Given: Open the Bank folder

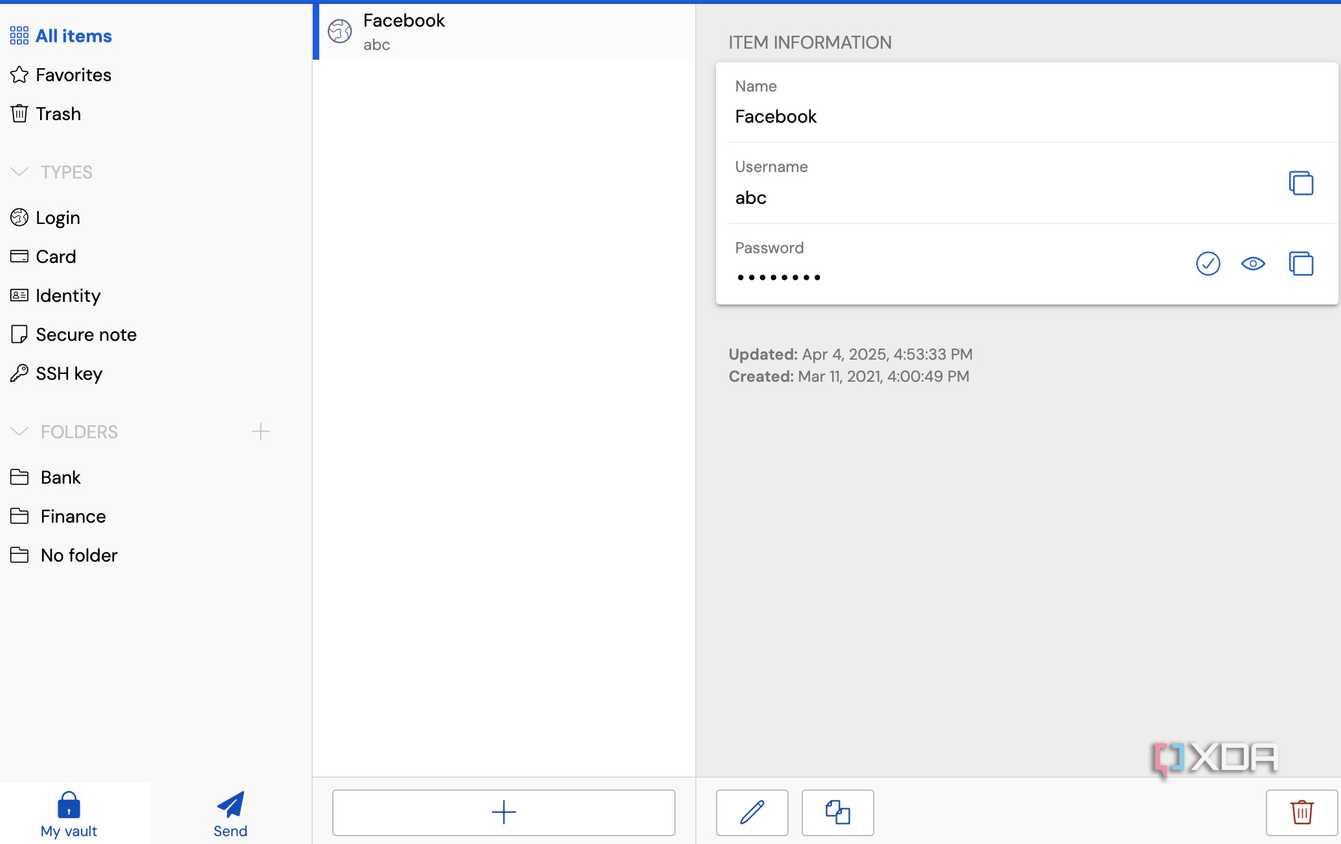Looking at the screenshot, I should (45, 478).
